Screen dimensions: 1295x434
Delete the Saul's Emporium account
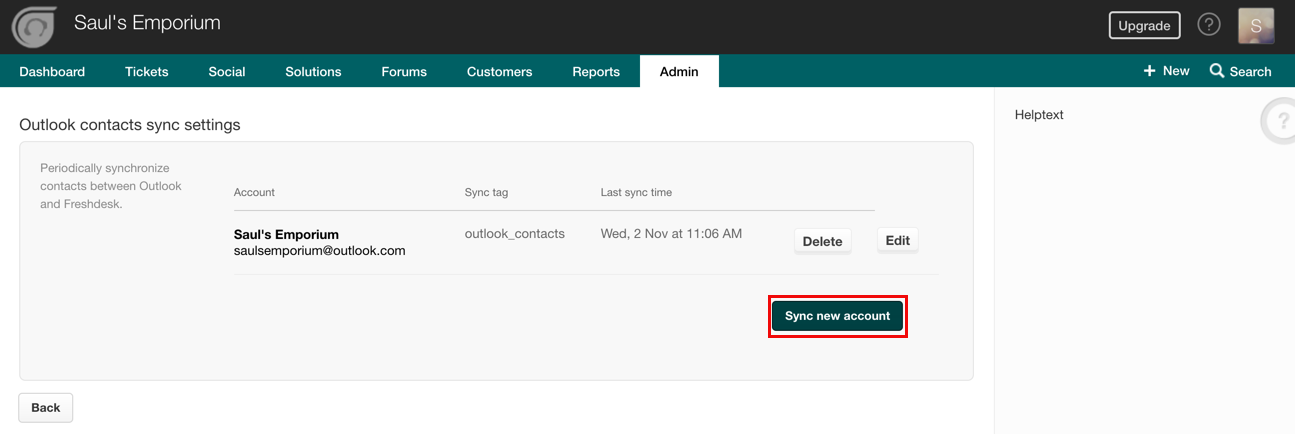[822, 241]
